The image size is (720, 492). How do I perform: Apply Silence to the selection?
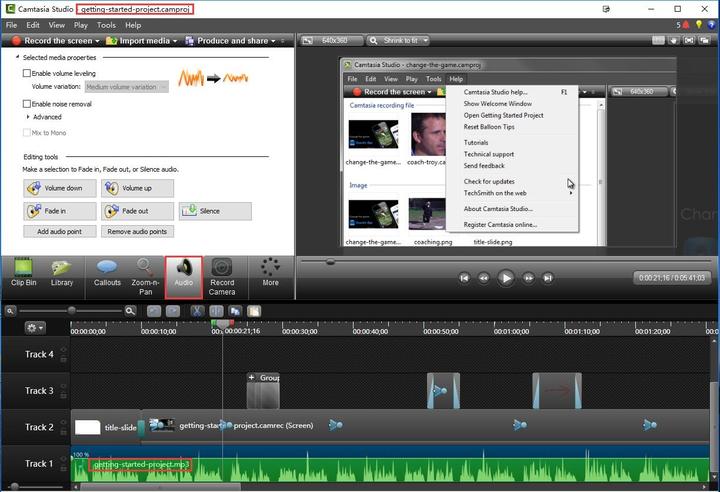(215, 211)
